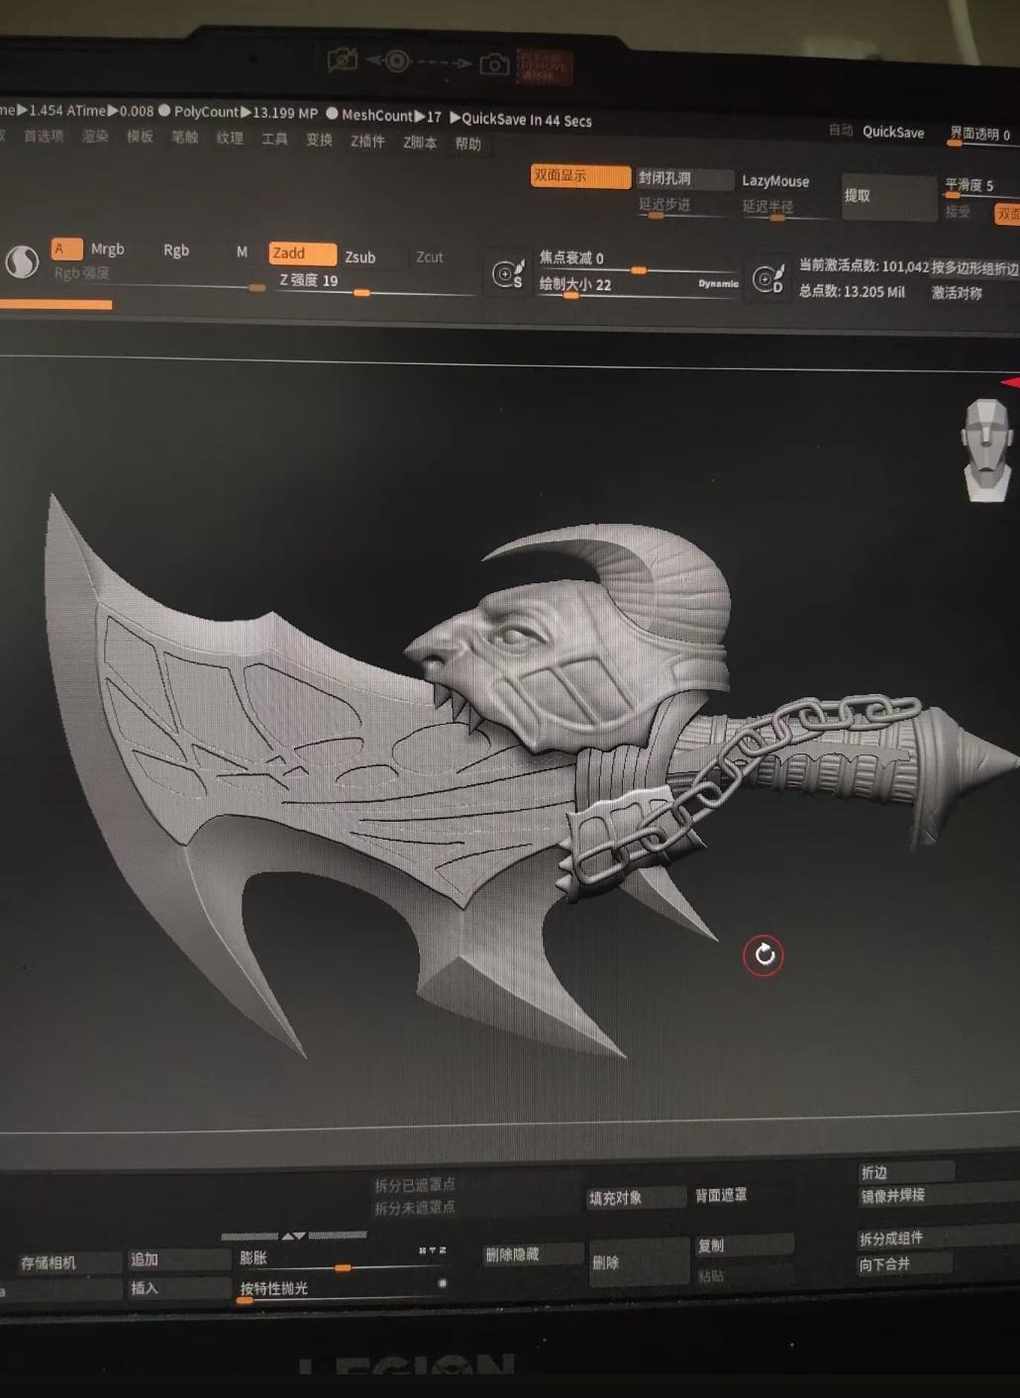Click the QuickSave button
Image resolution: width=1020 pixels, height=1398 pixels.
click(x=893, y=132)
